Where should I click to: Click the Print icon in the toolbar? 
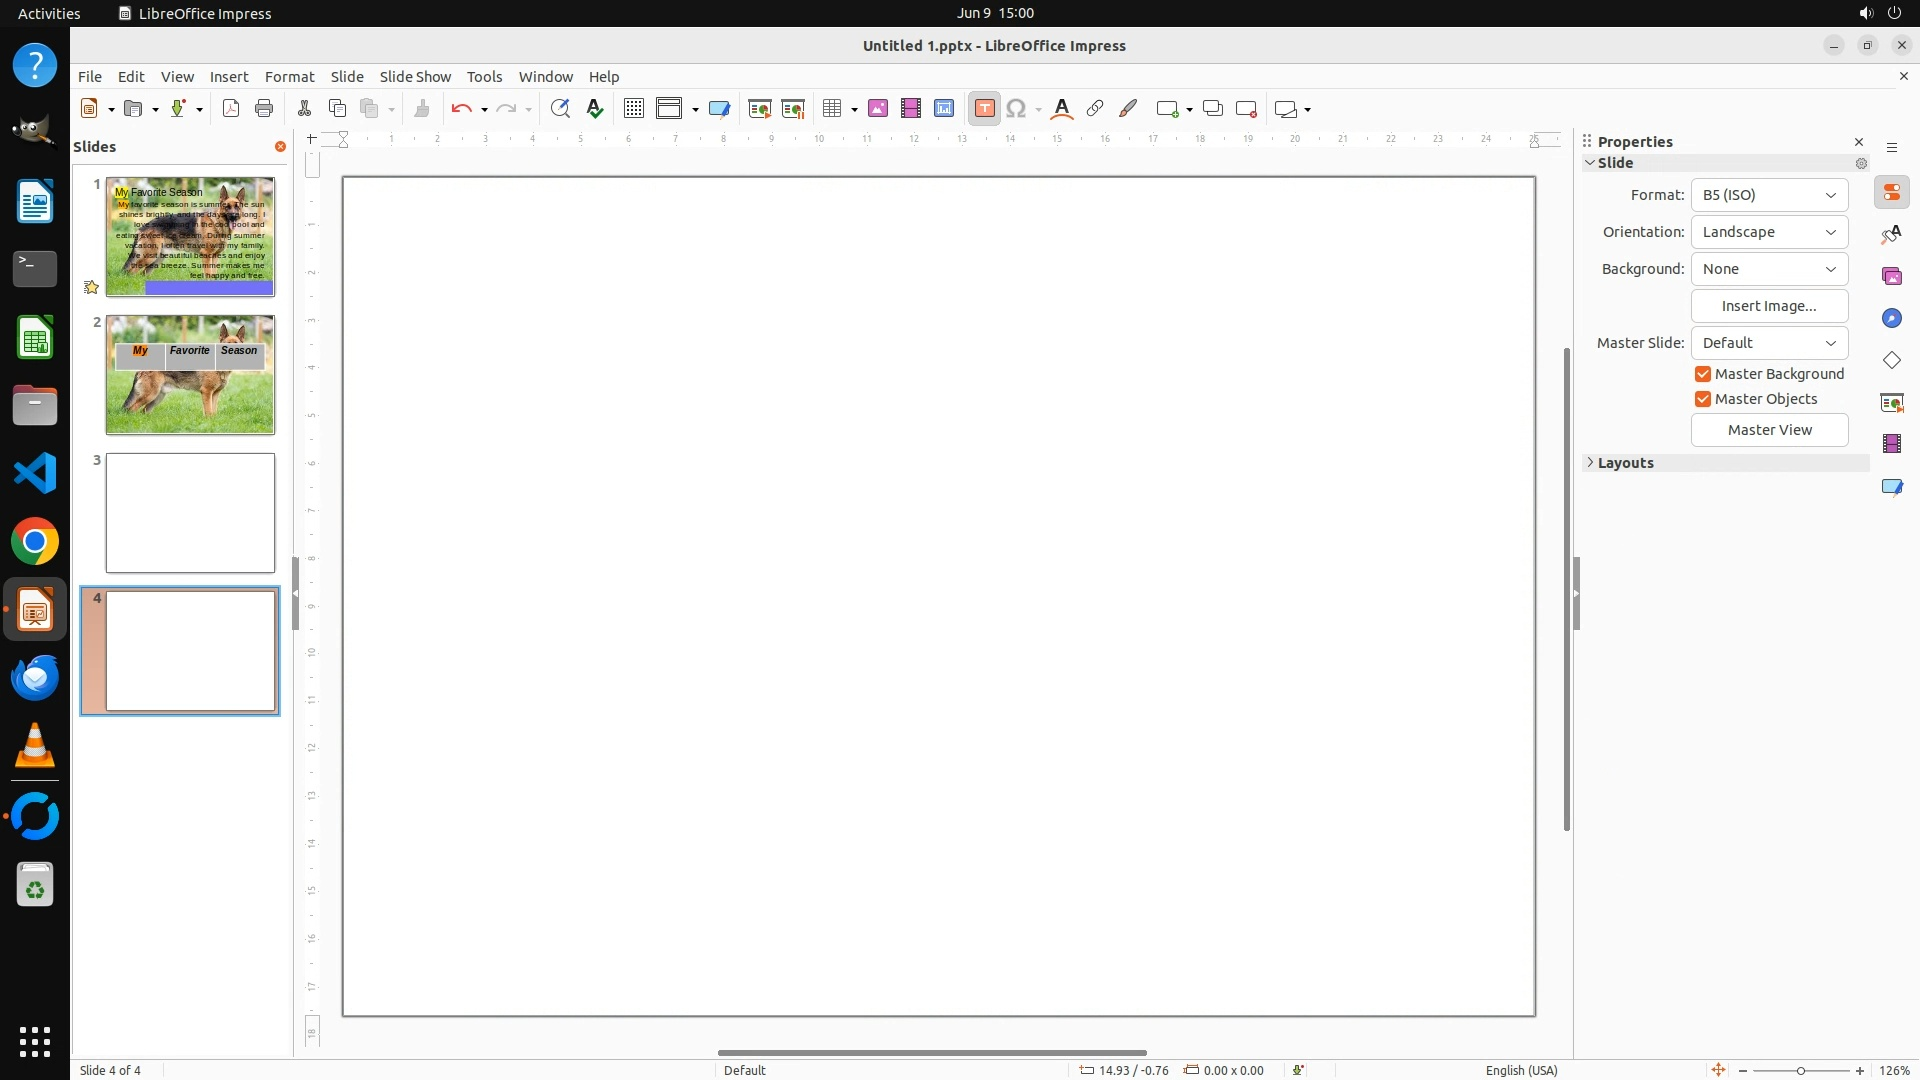[x=264, y=109]
